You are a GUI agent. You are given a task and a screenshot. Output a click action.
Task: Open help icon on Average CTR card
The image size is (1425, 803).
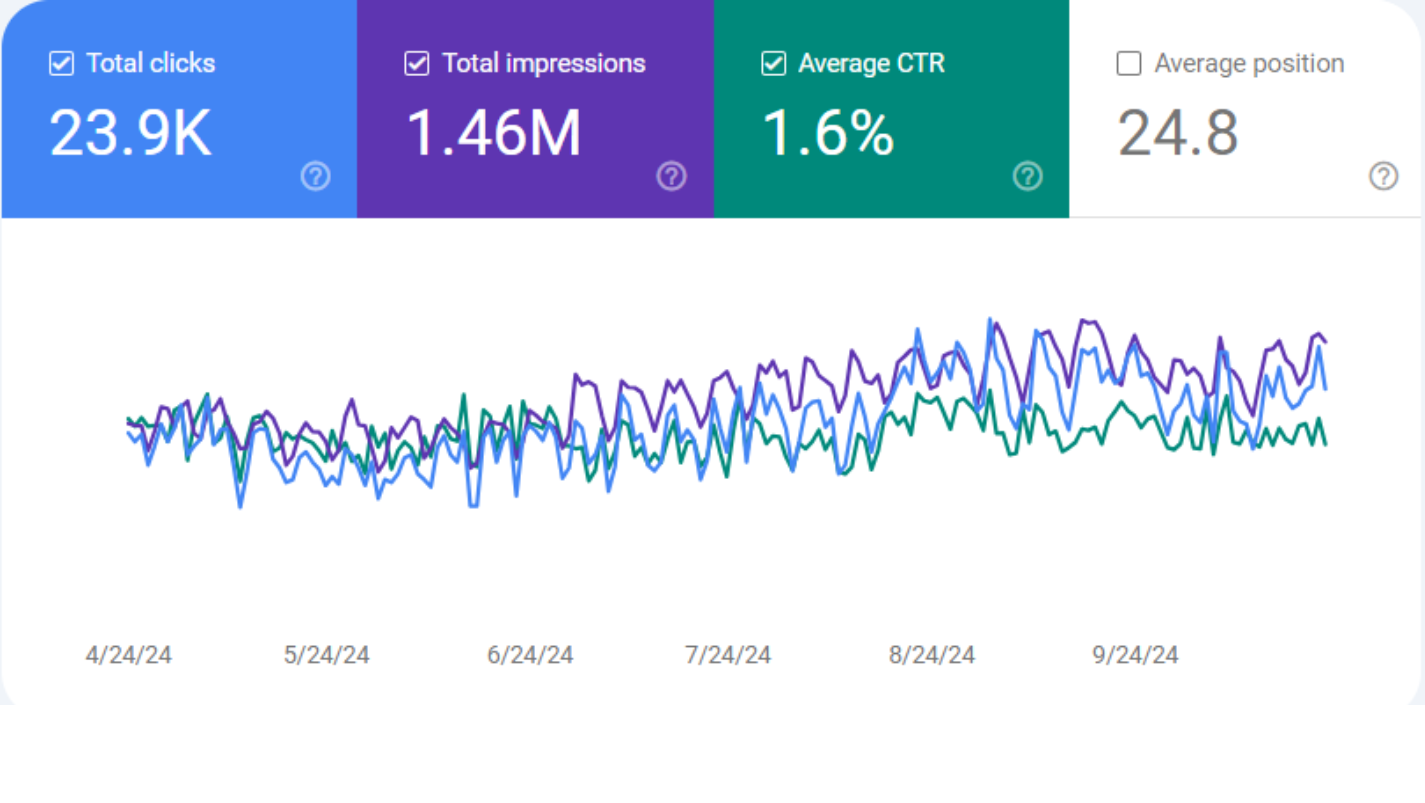[x=1028, y=177]
